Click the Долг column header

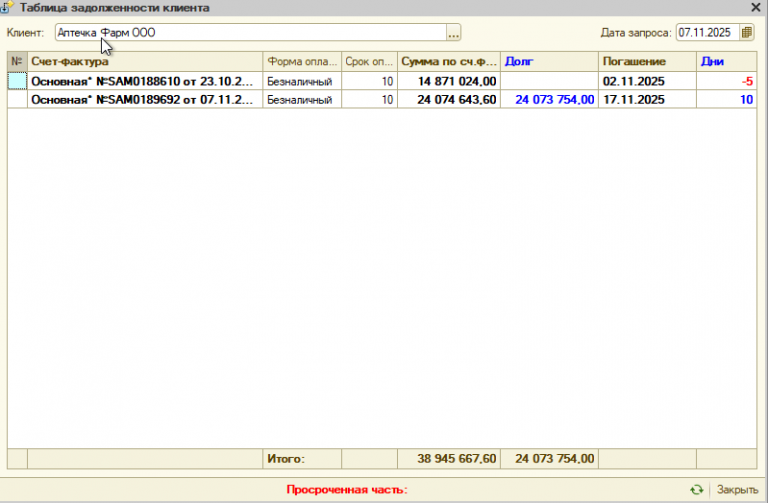549,62
